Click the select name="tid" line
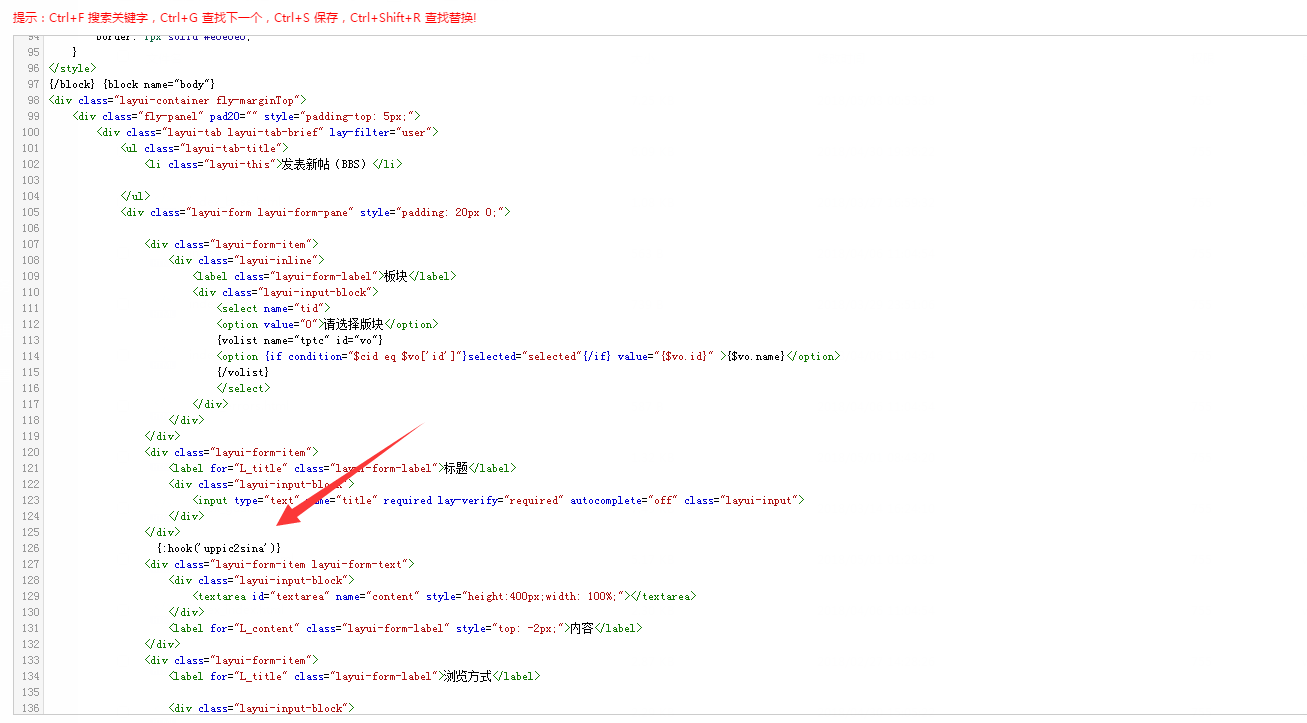The width and height of the screenshot is (1307, 723). point(273,308)
